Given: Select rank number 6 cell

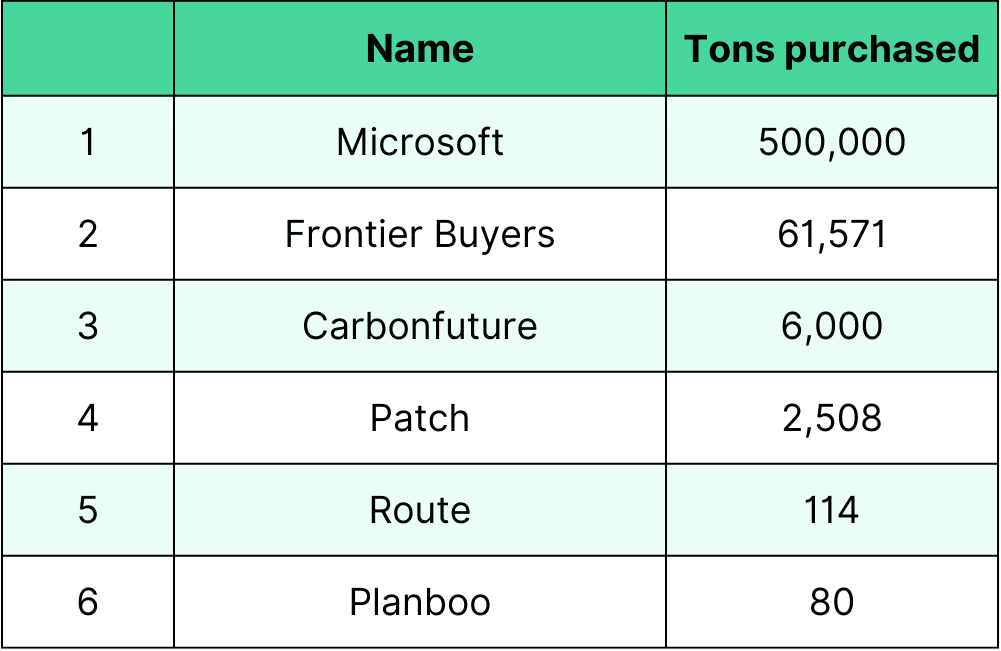Looking at the screenshot, I should click(88, 602).
